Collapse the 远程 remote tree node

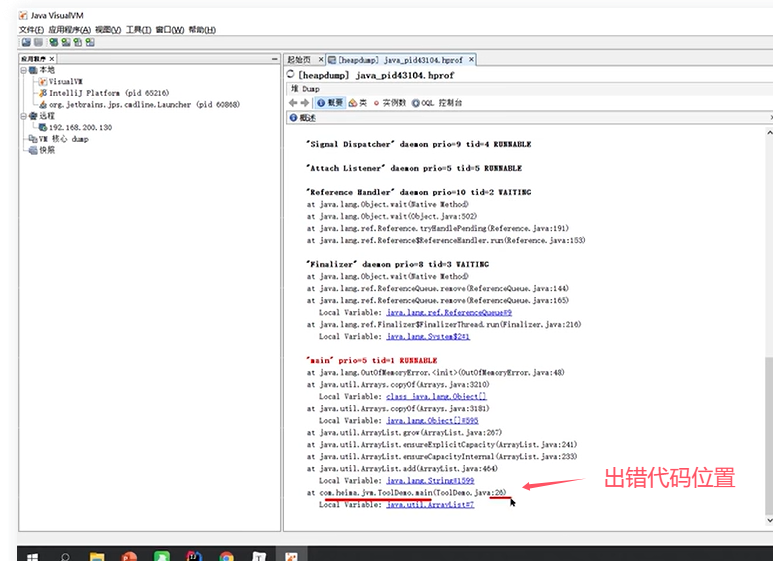(23, 116)
